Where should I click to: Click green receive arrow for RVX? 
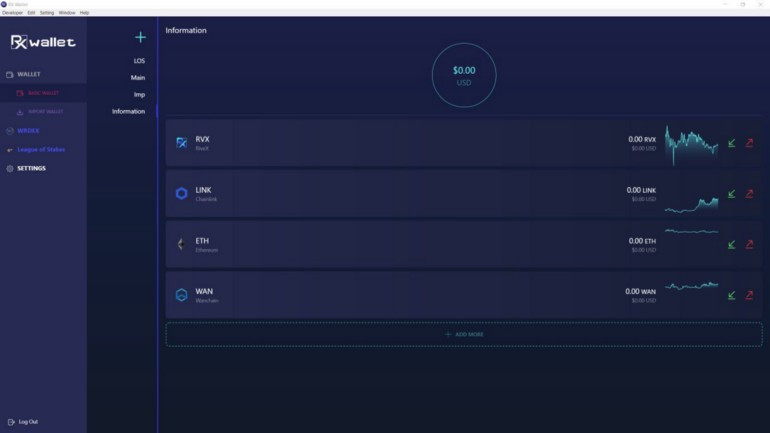(x=732, y=143)
